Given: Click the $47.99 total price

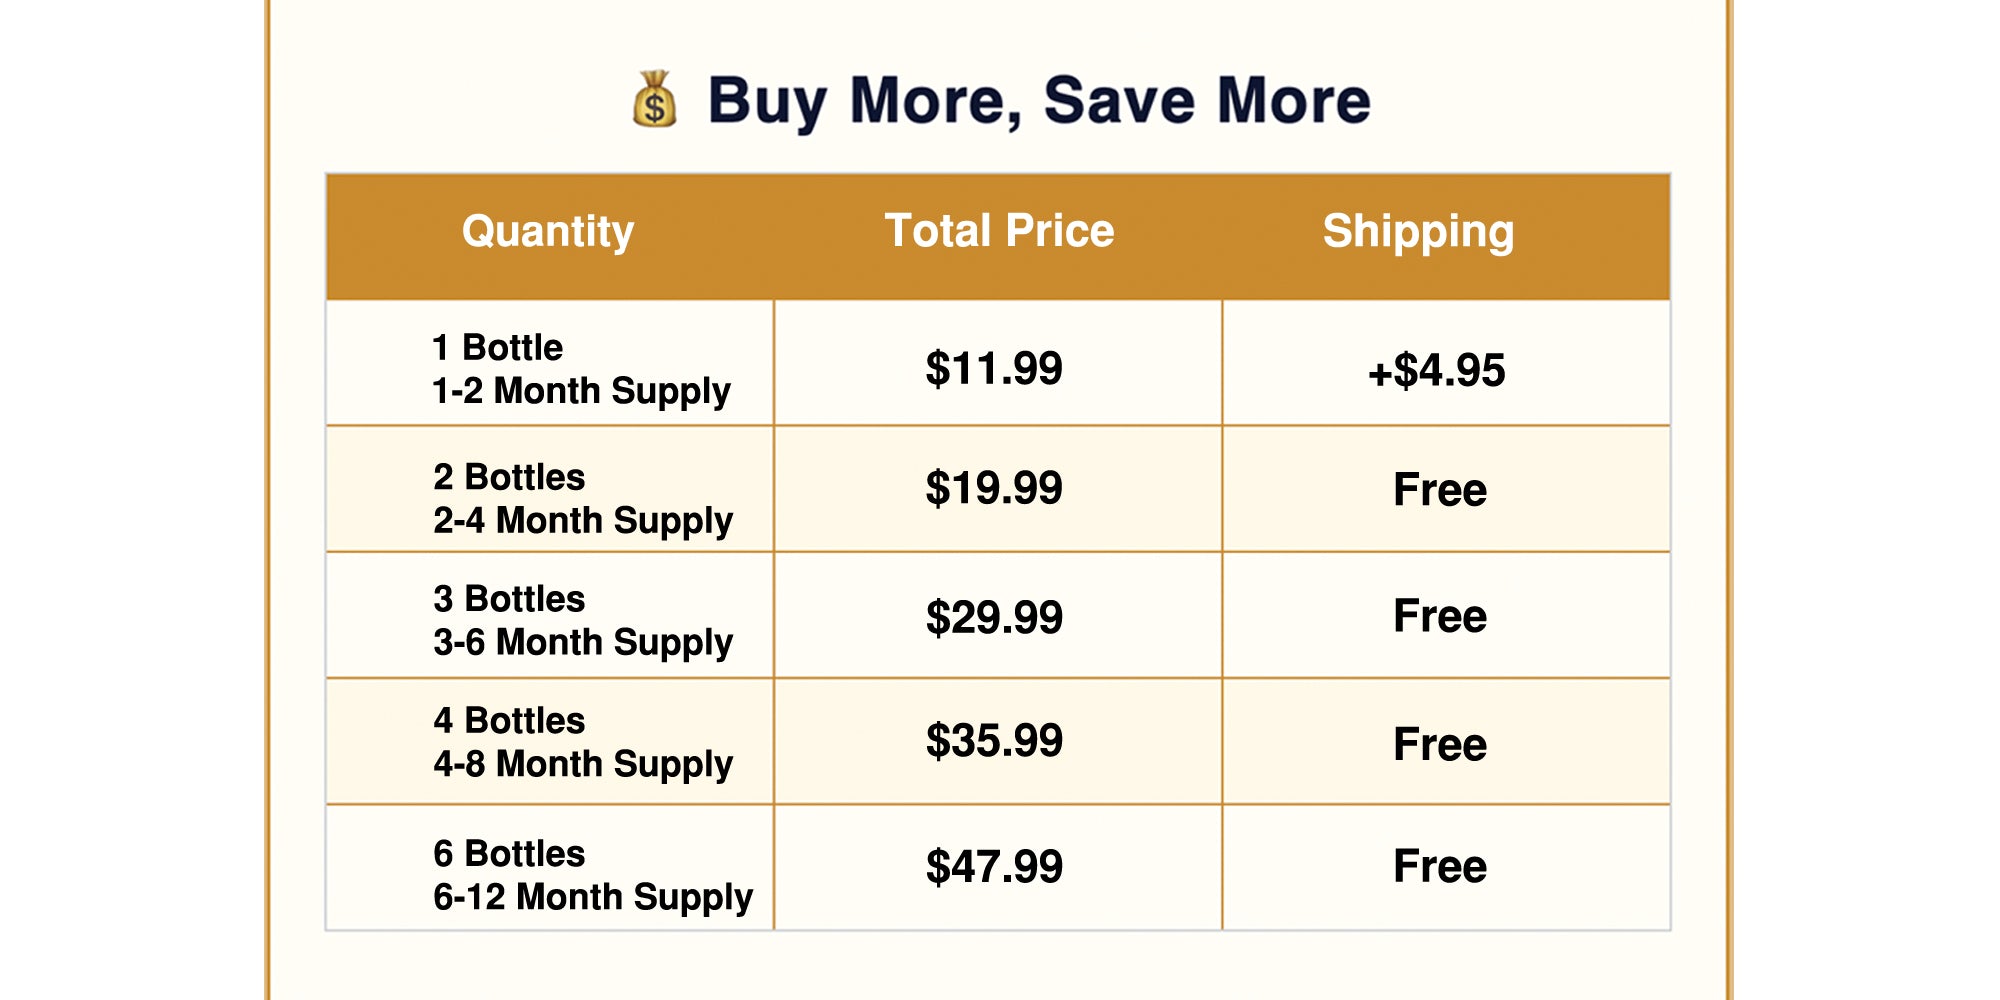Looking at the screenshot, I should coord(994,867).
